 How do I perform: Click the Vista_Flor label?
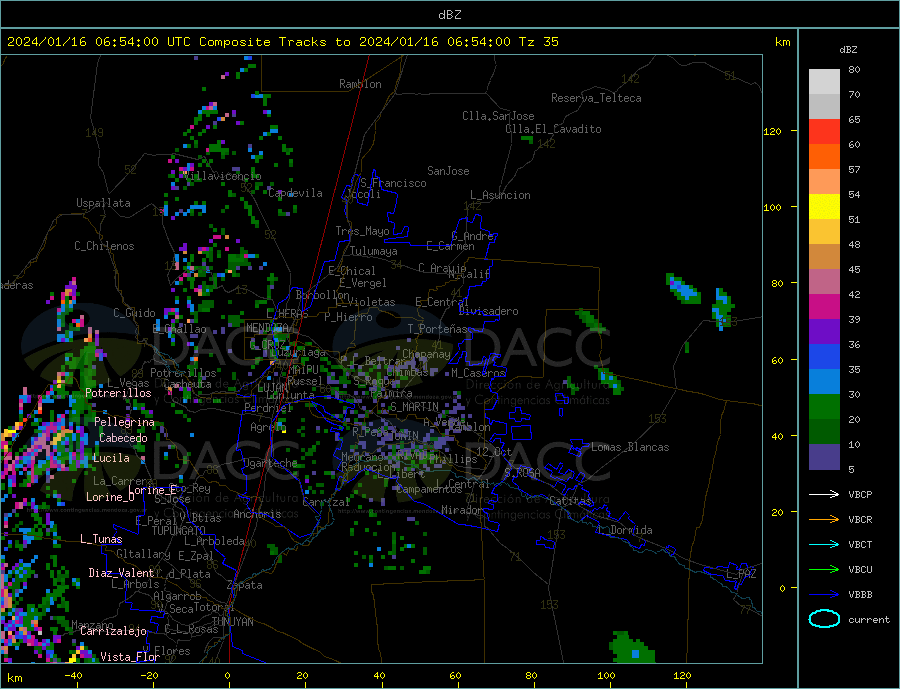(130, 657)
